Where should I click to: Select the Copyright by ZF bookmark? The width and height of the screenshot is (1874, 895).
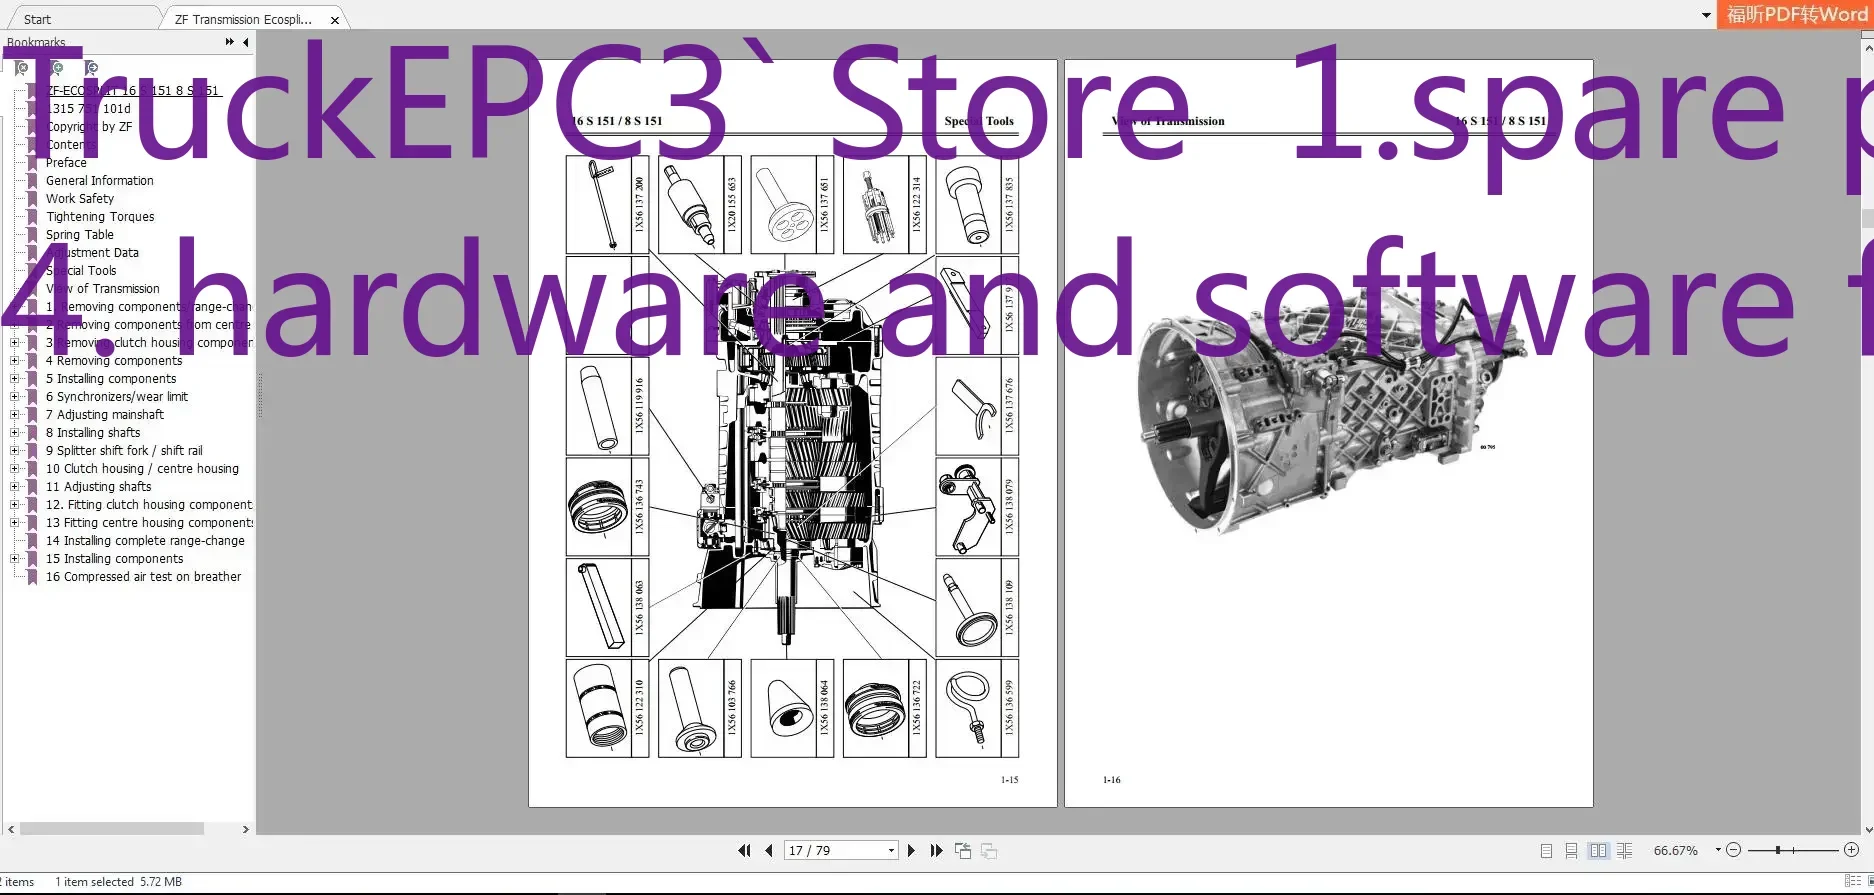point(89,127)
